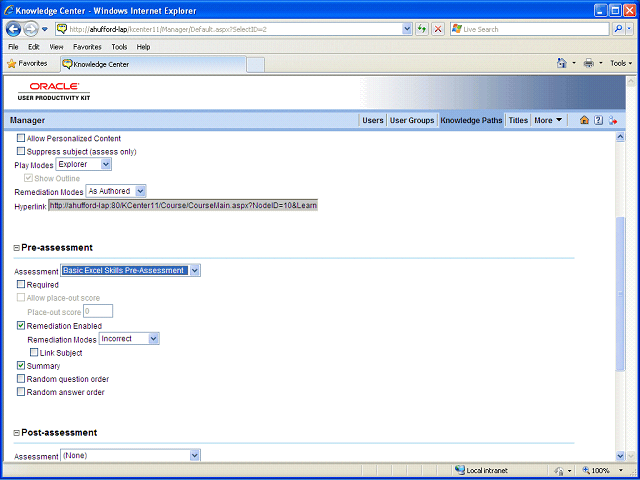Open the Basic Excel Skills Pre-Assessment dropdown
Image resolution: width=640 pixels, height=480 pixels.
130,270
